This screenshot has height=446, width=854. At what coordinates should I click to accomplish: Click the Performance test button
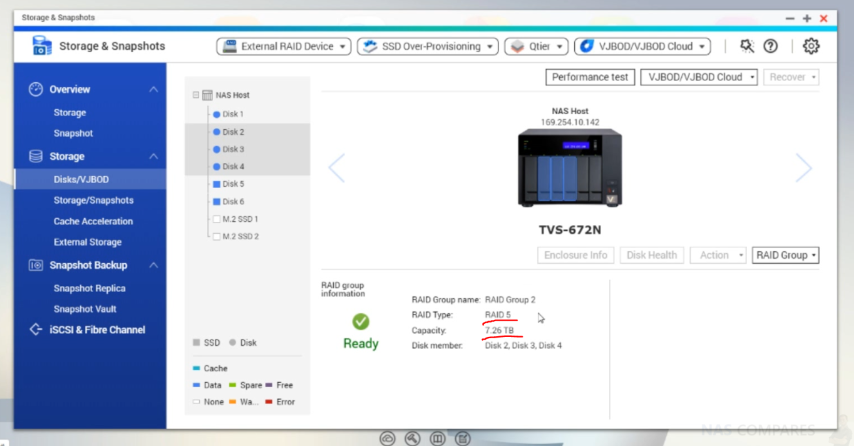pos(590,77)
